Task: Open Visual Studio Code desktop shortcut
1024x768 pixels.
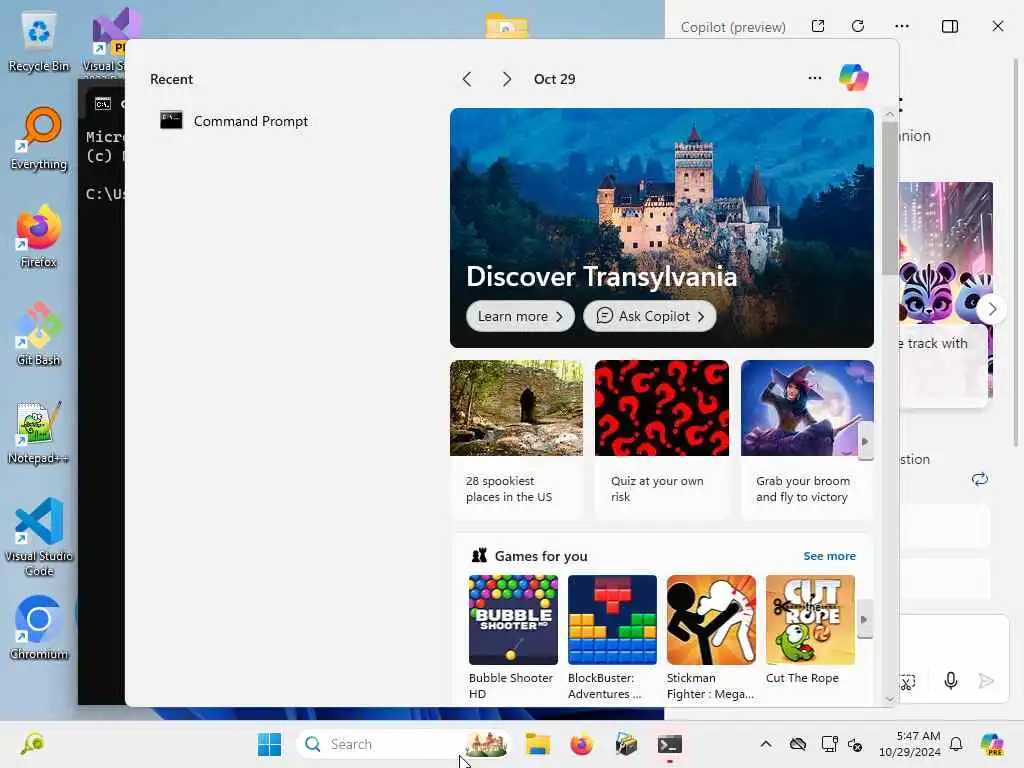Action: click(39, 537)
